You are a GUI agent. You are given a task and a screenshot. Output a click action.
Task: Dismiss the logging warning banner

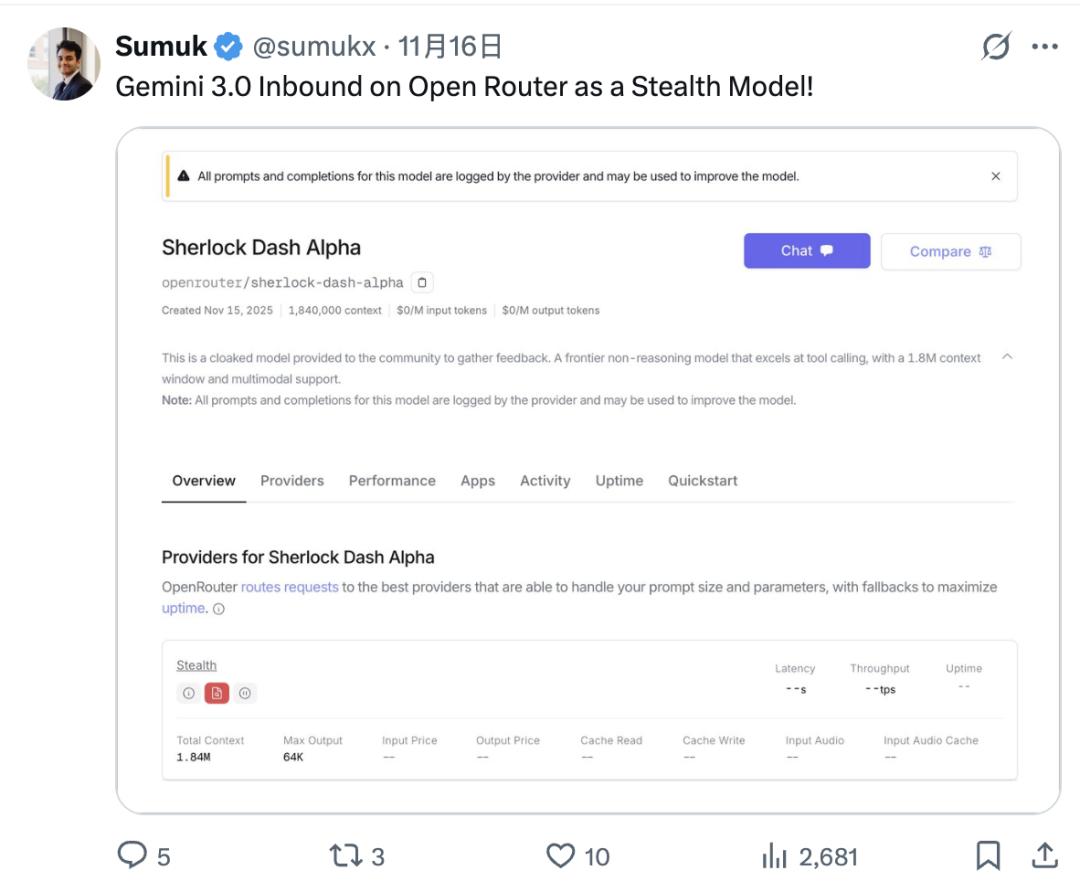tap(995, 176)
